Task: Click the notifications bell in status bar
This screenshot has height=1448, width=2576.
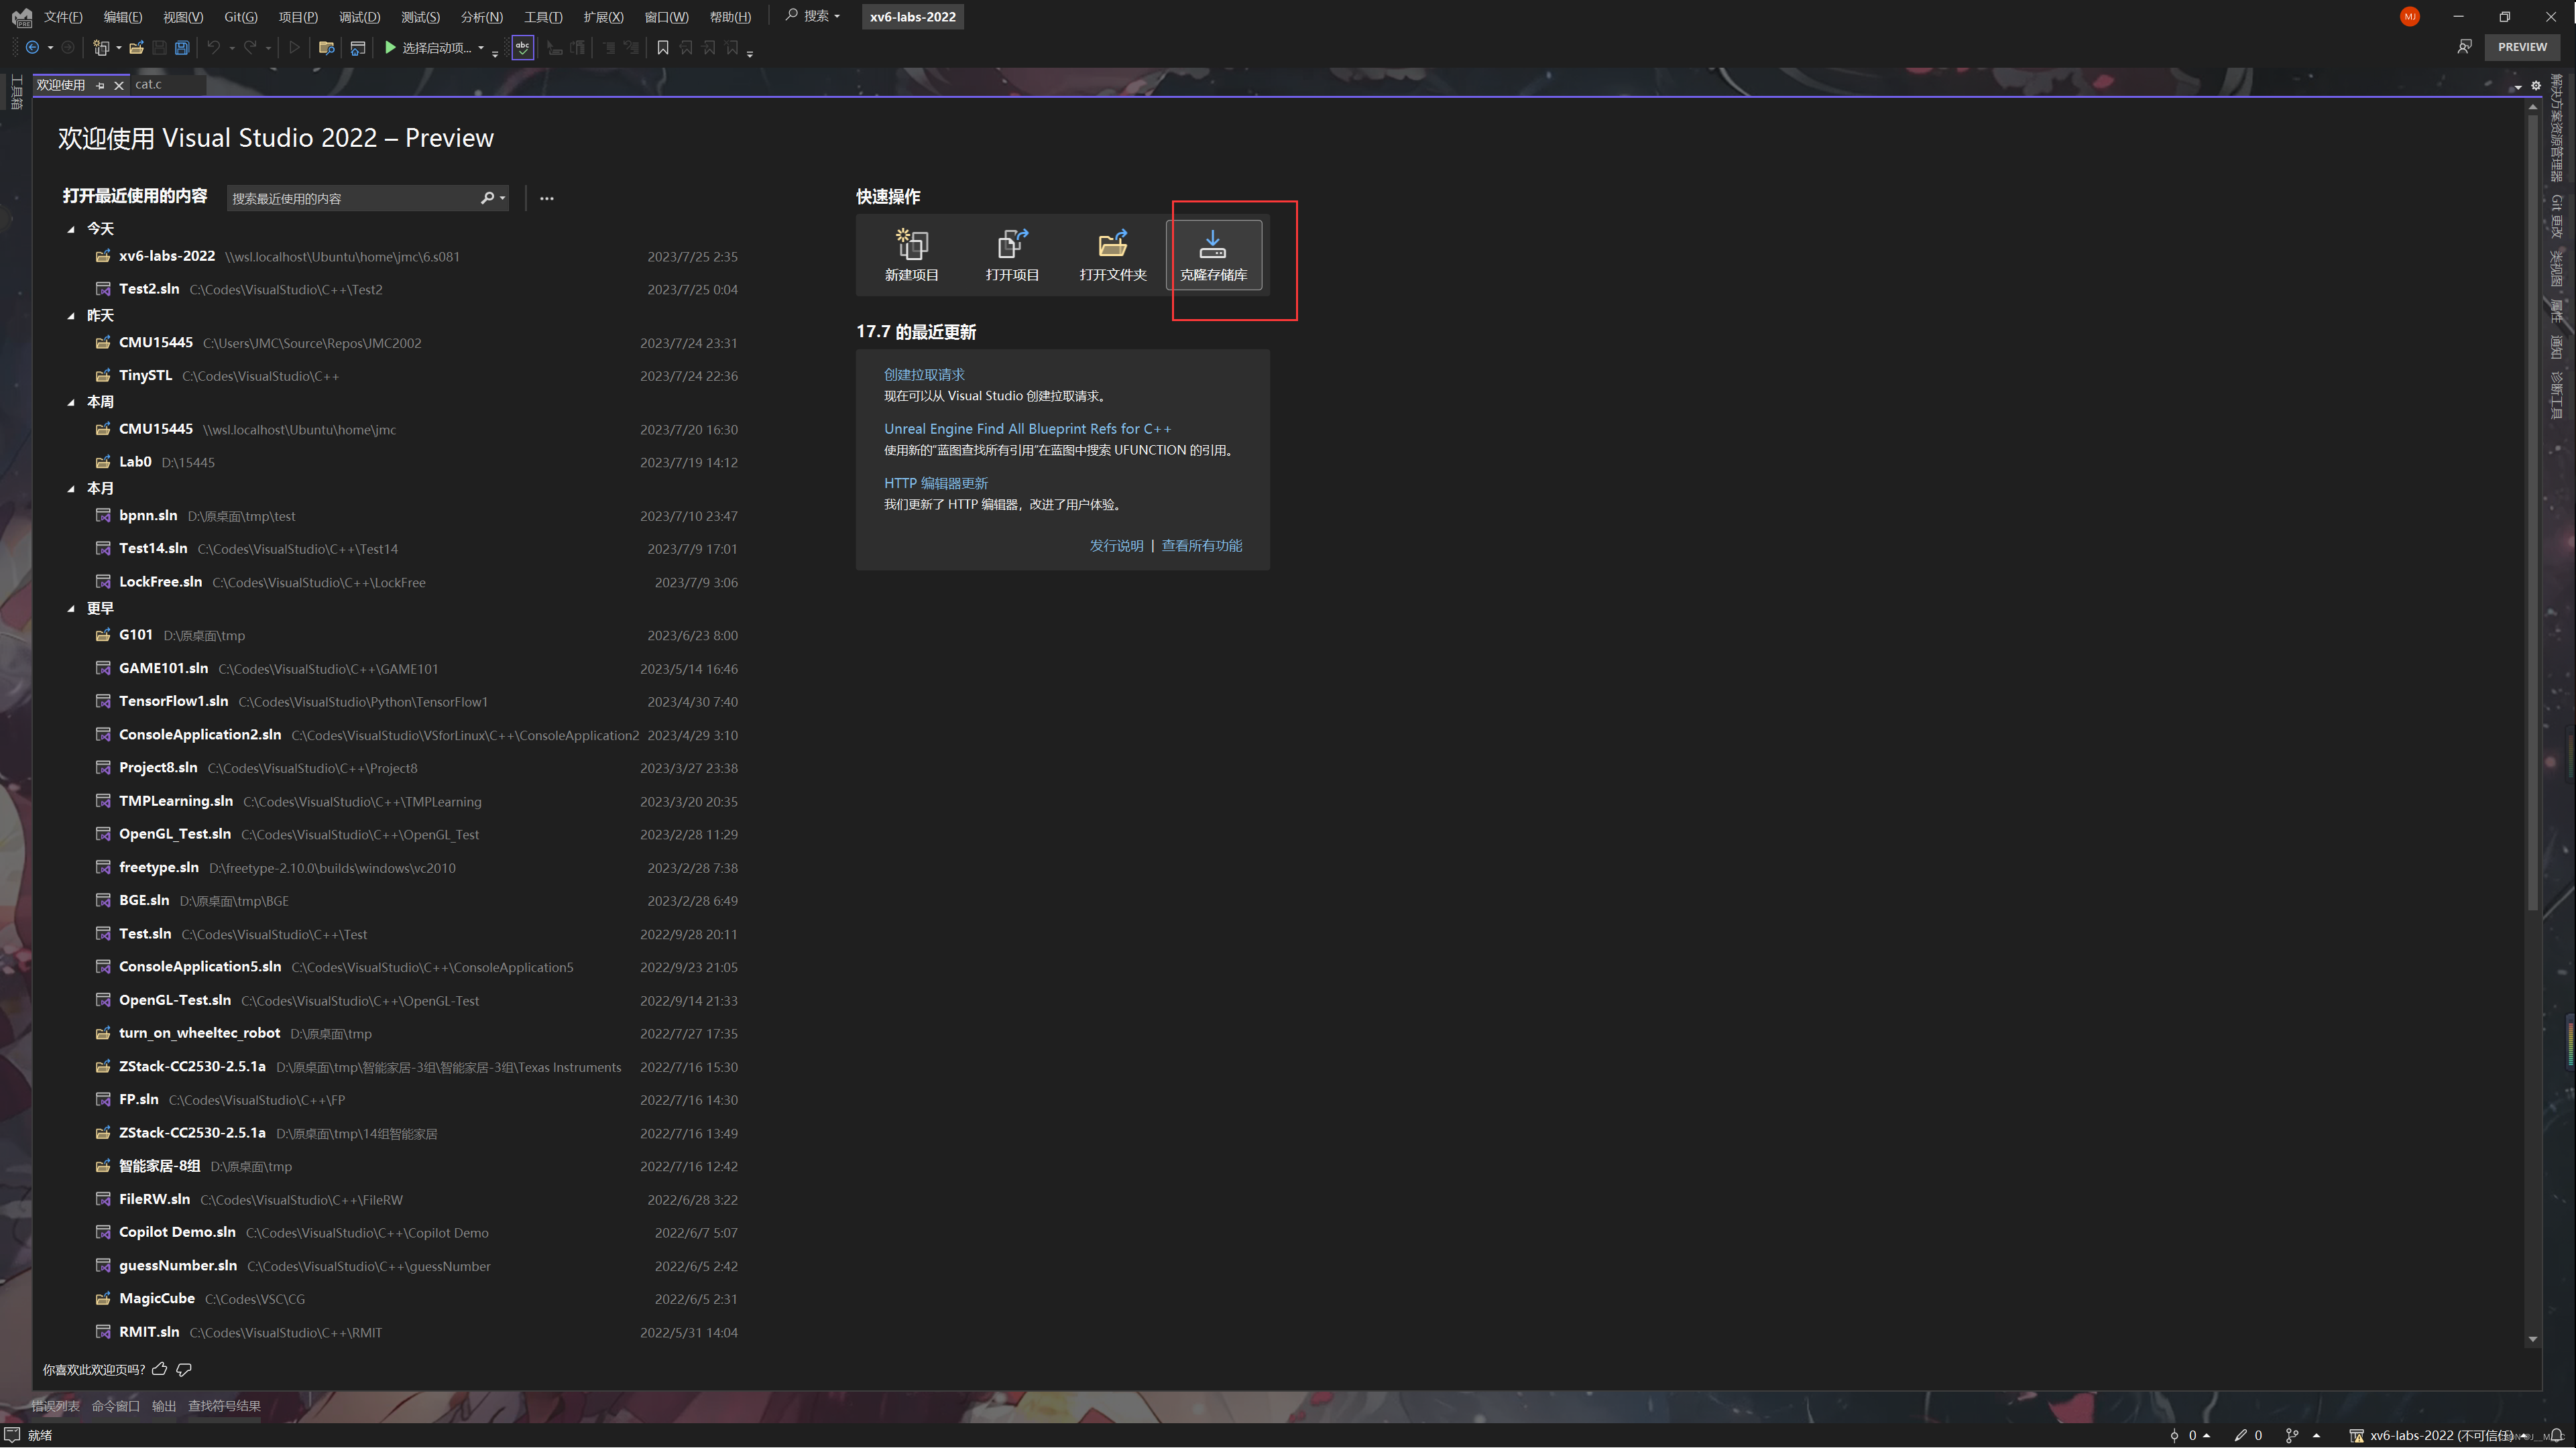Action: pyautogui.click(x=2557, y=1435)
